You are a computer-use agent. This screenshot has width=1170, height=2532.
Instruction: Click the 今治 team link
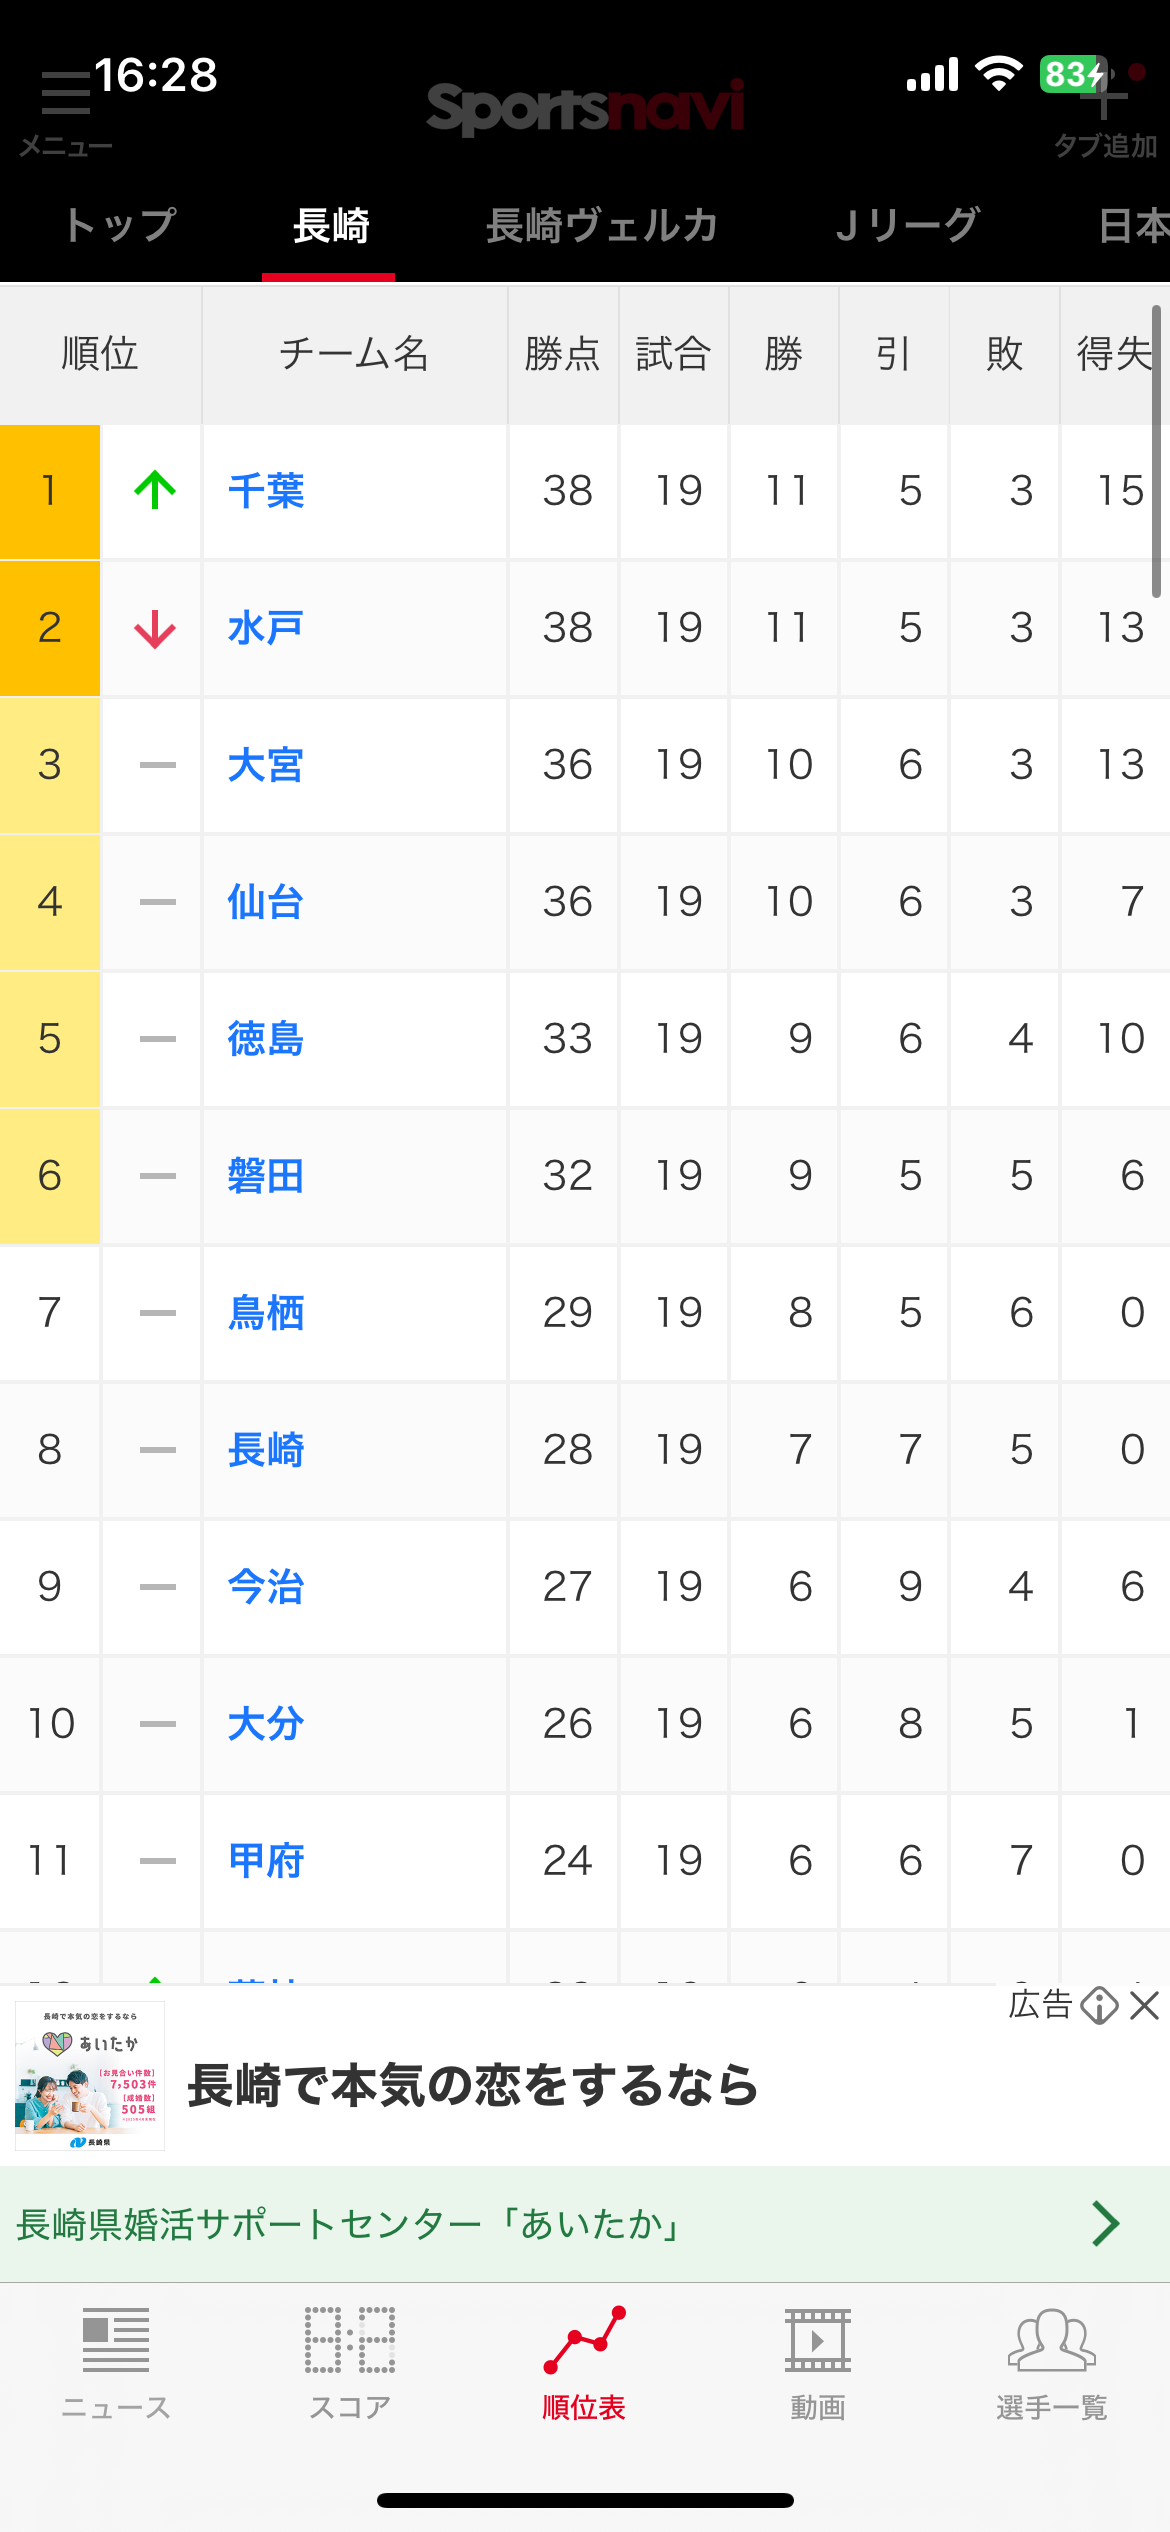click(x=266, y=1587)
